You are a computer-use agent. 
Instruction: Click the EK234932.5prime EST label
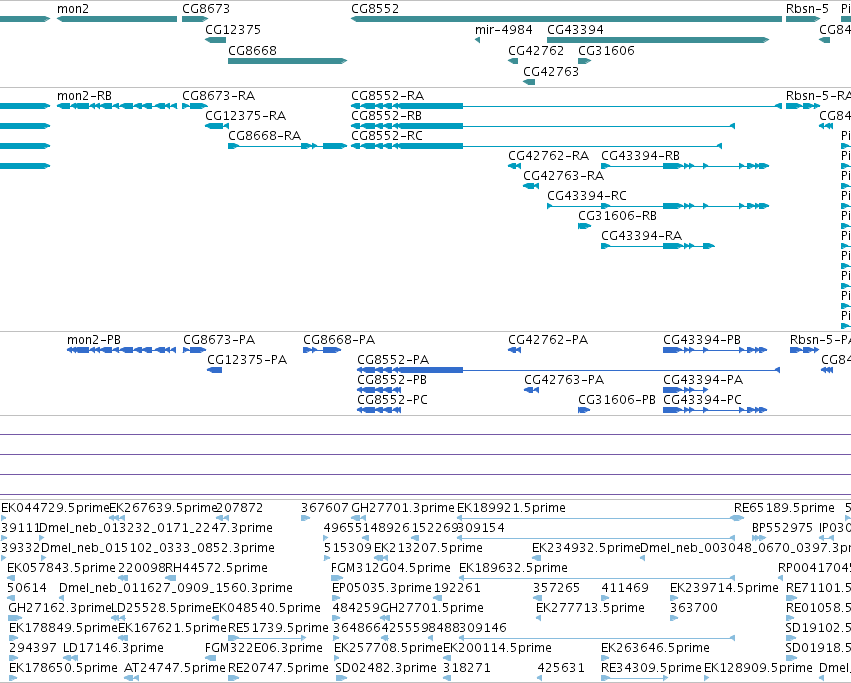(x=586, y=548)
